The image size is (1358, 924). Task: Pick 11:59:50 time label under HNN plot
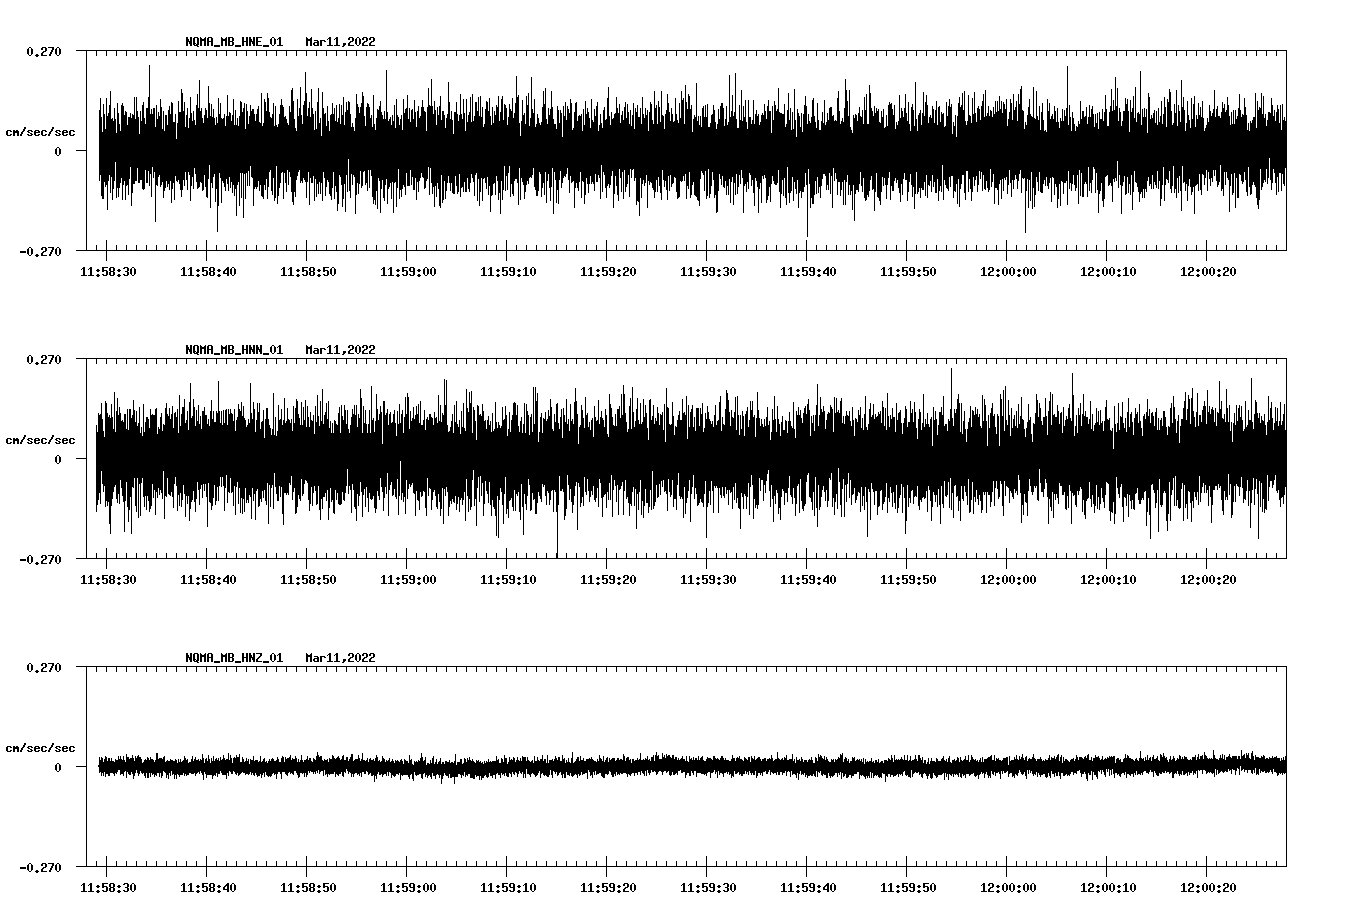[908, 580]
